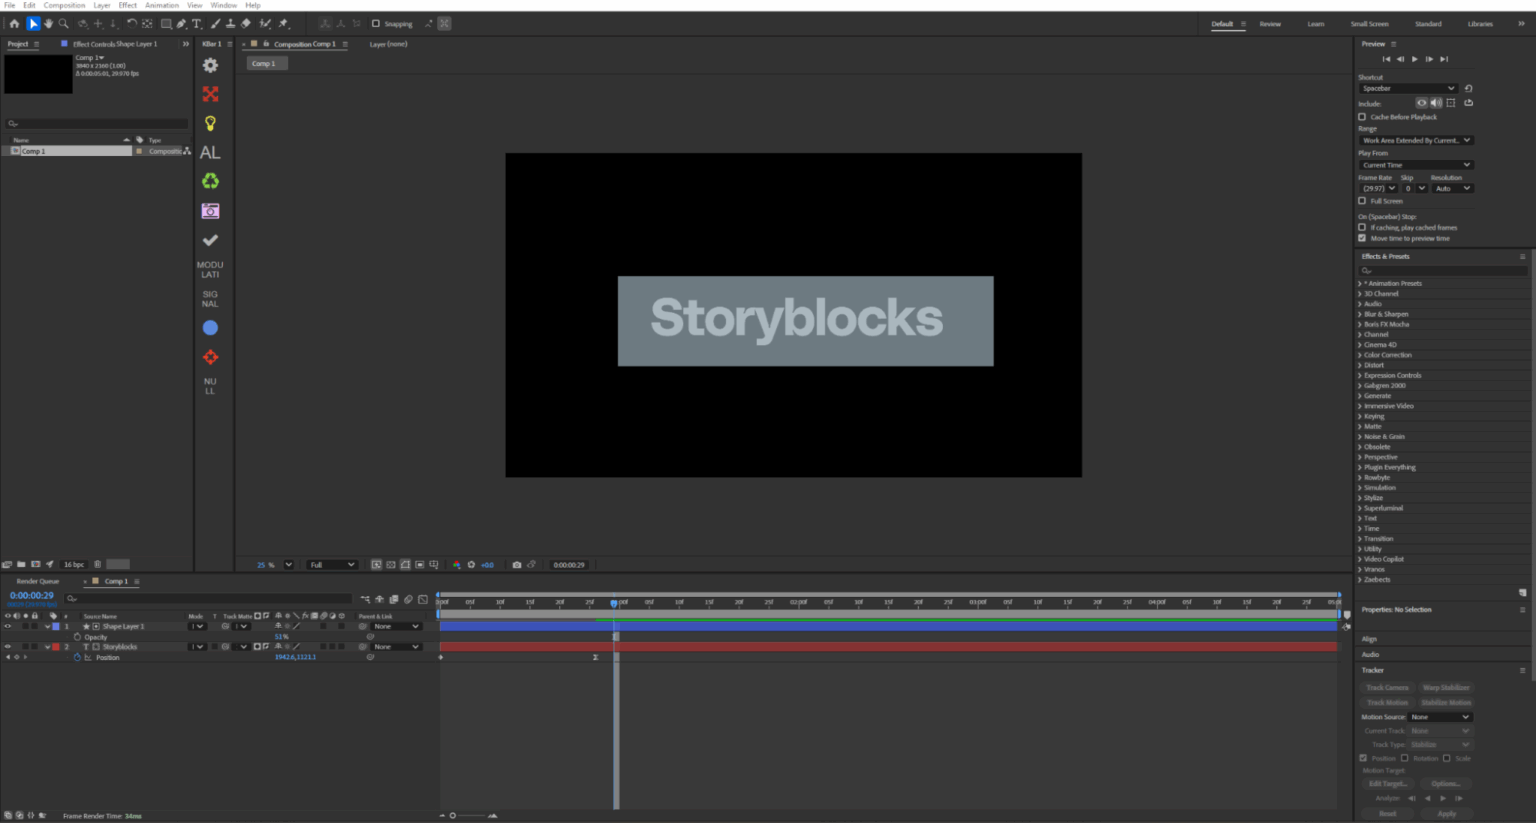Toggle Position stopwatch on Storyblocks layer
1536x823 pixels.
pyautogui.click(x=77, y=657)
